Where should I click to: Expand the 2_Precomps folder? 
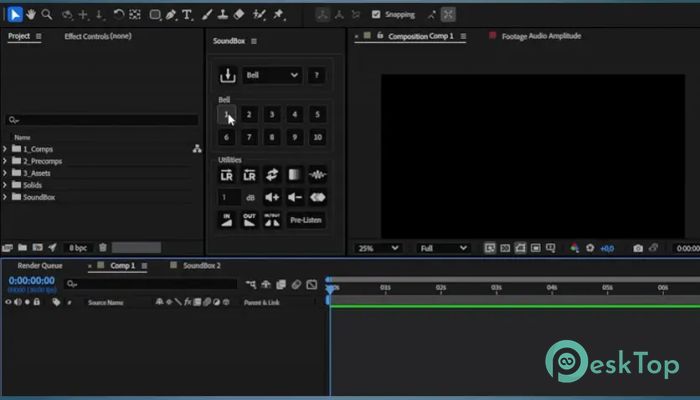coord(5,161)
